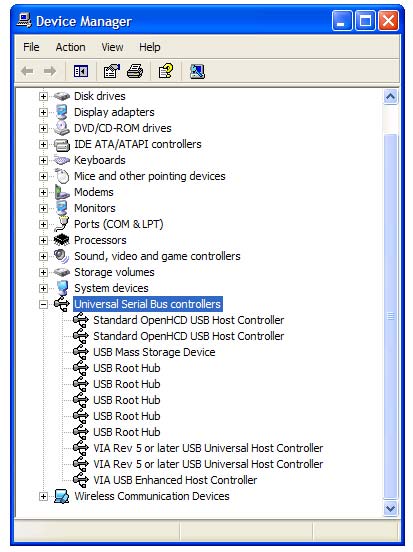This screenshot has width=413, height=552.
Task: Expand the Ports (COM & LPT) node
Action: pyautogui.click(x=43, y=224)
